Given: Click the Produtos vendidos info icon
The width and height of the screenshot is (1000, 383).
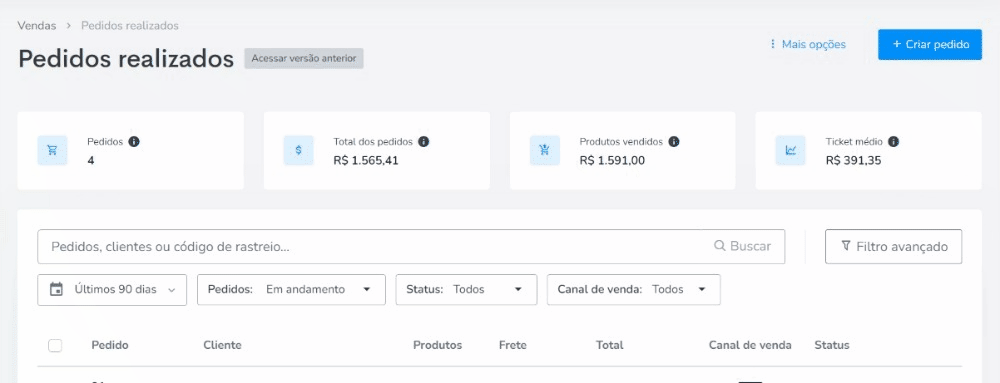Looking at the screenshot, I should 673,141.
